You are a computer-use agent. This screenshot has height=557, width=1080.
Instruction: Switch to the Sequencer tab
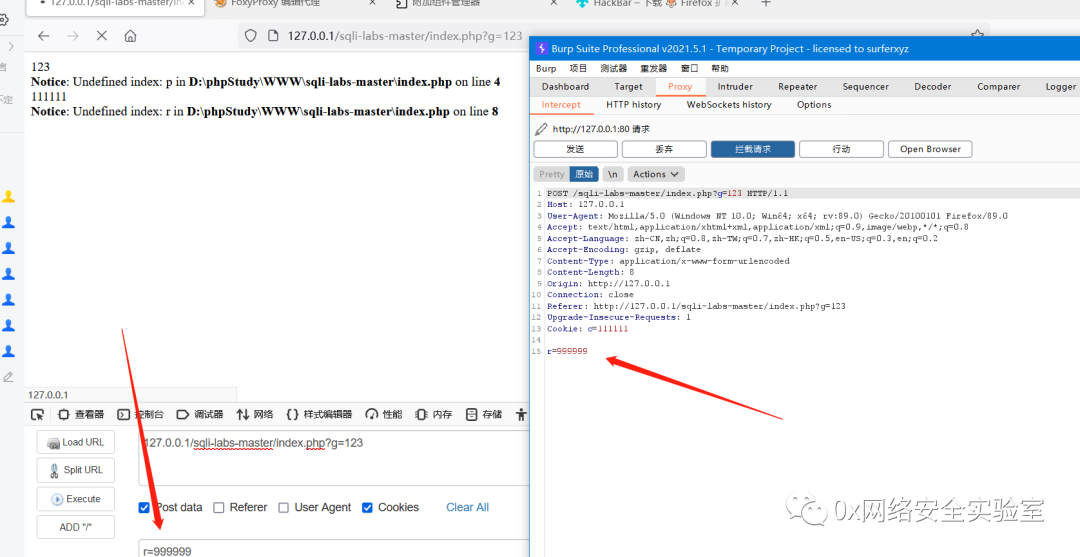click(x=866, y=87)
